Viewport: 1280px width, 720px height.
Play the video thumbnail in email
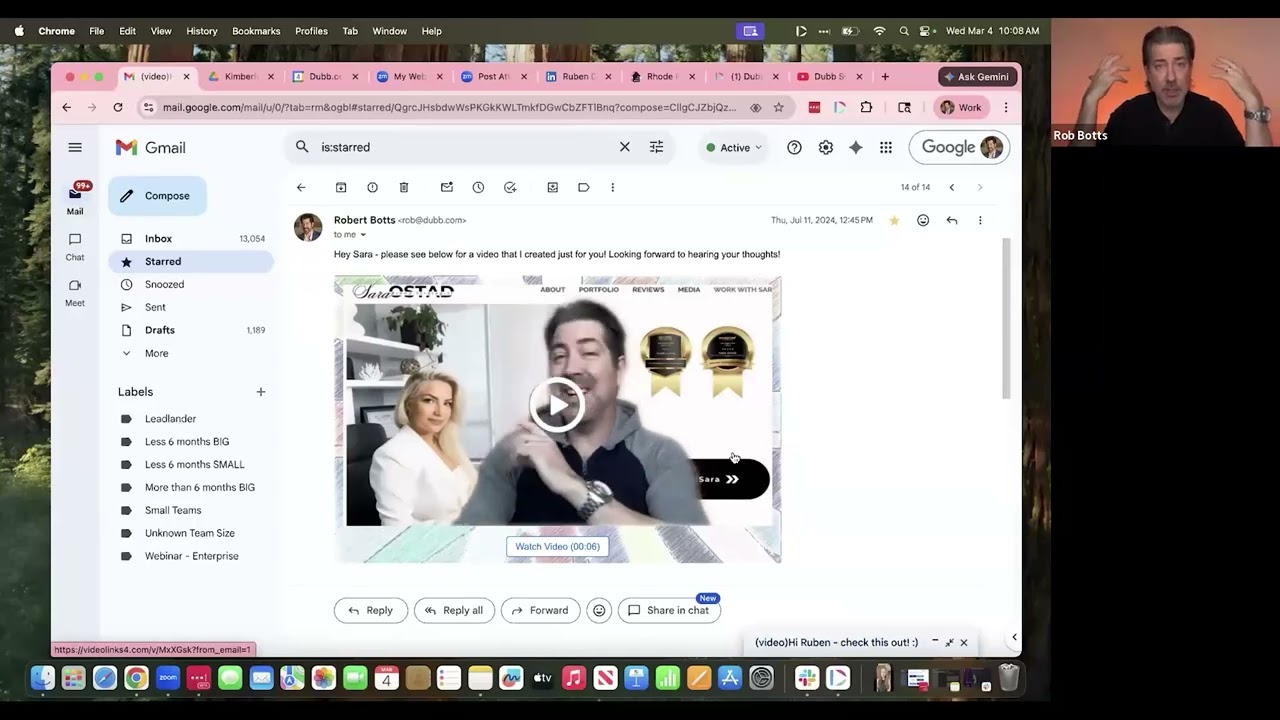coord(556,404)
